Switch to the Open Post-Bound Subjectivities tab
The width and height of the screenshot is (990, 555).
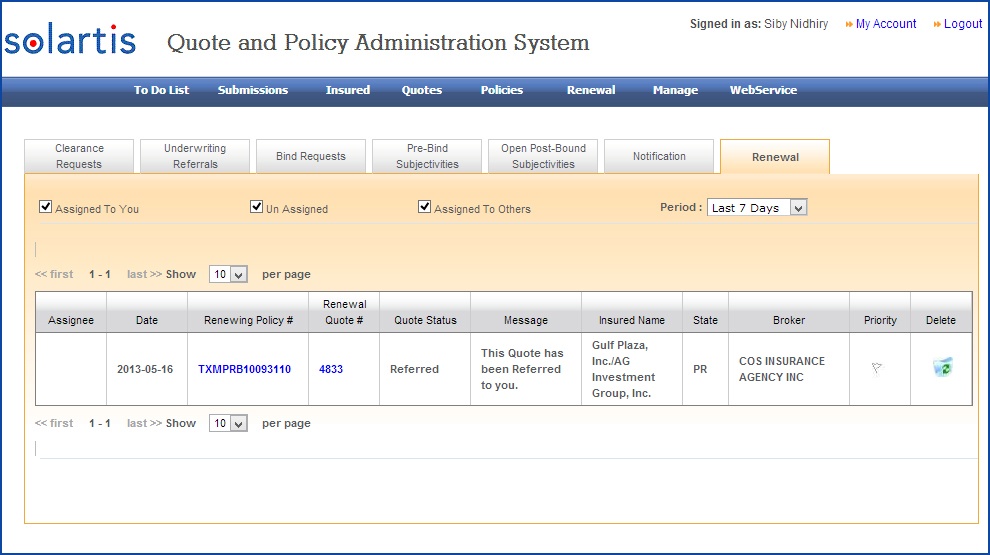[x=543, y=156]
